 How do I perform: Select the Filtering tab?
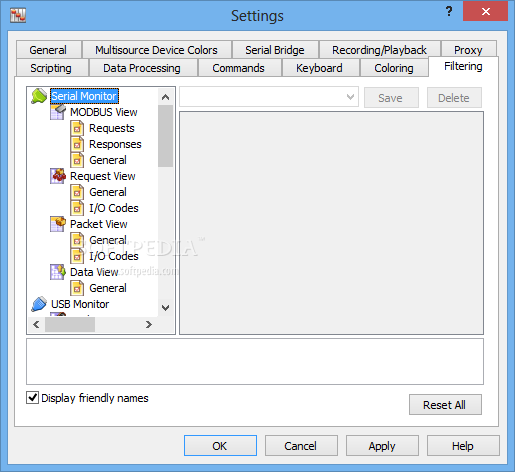(463, 66)
